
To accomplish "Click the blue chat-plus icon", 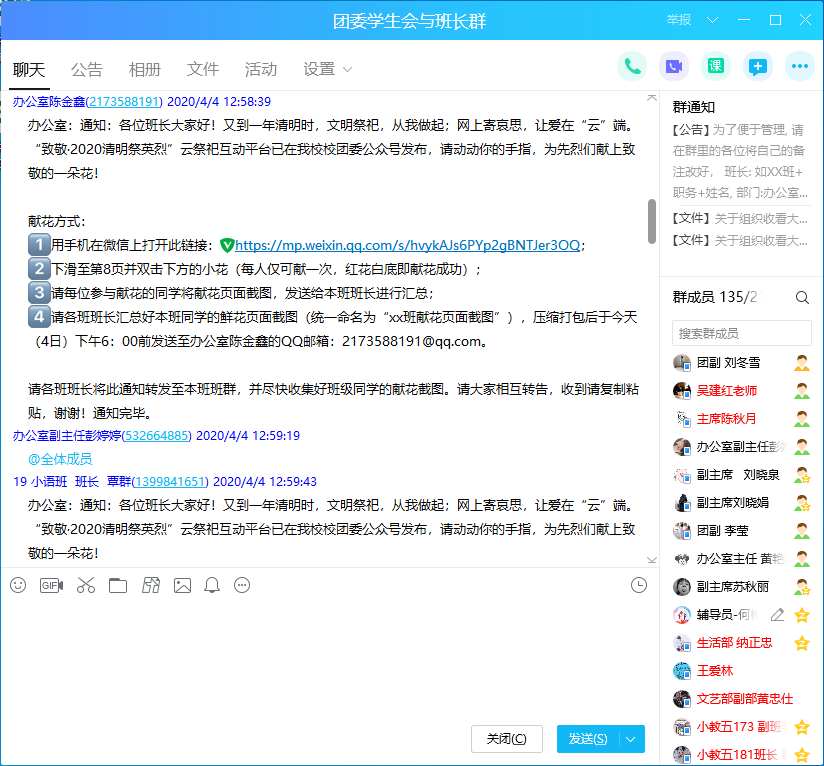I will [758, 67].
